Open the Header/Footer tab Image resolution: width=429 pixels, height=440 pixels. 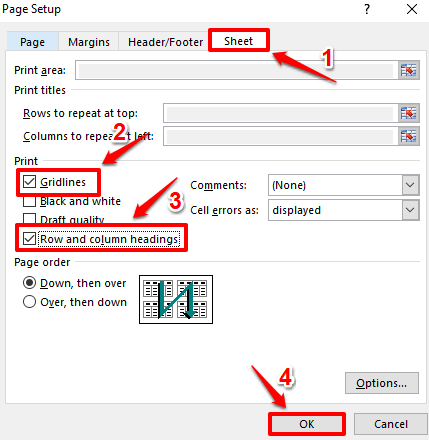click(x=165, y=42)
